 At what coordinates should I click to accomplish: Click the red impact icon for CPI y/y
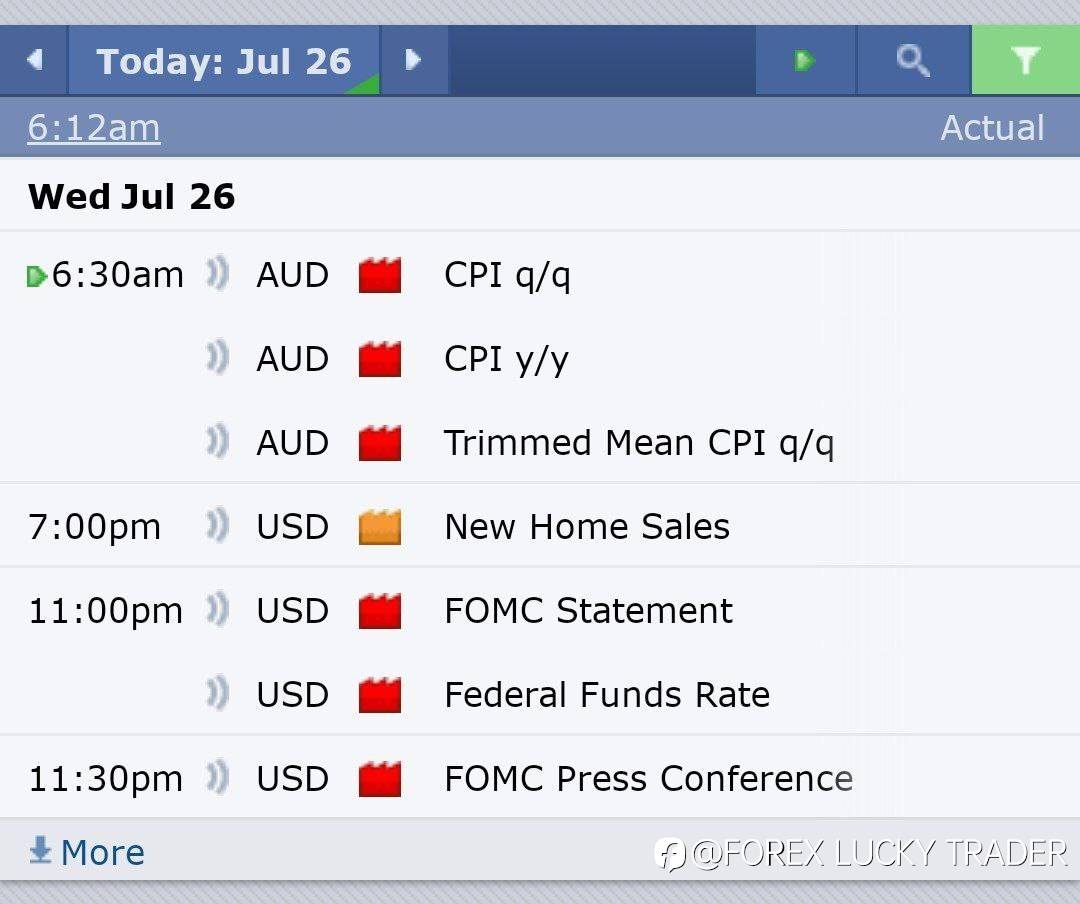(x=380, y=359)
